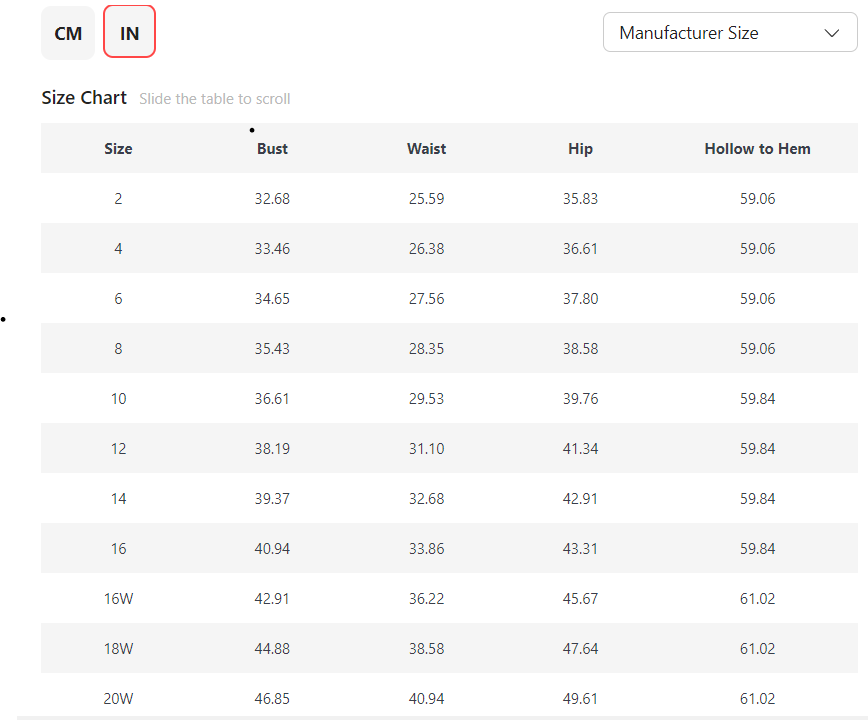Click the size 2 row label

[x=118, y=199]
